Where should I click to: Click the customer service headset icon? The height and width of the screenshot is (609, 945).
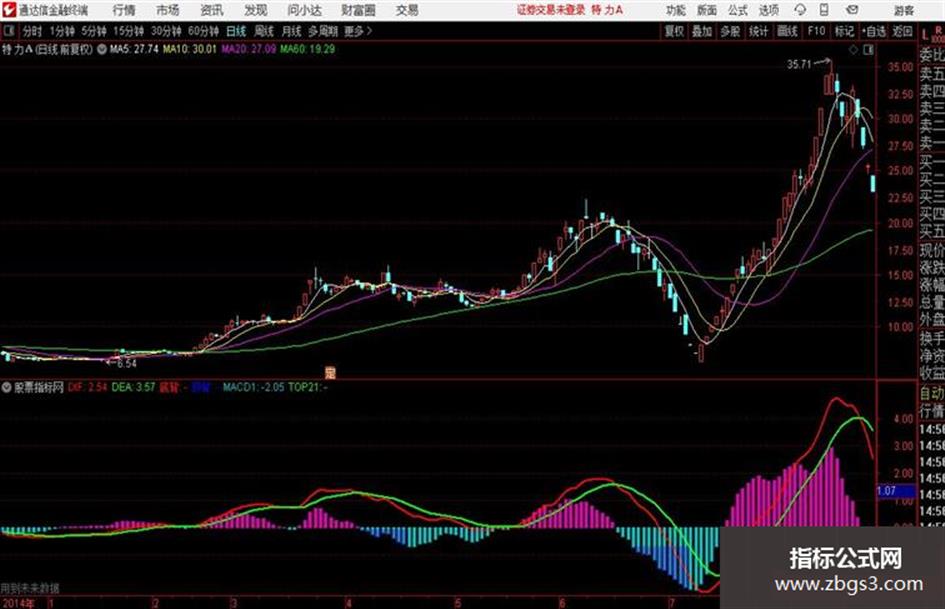[x=800, y=10]
